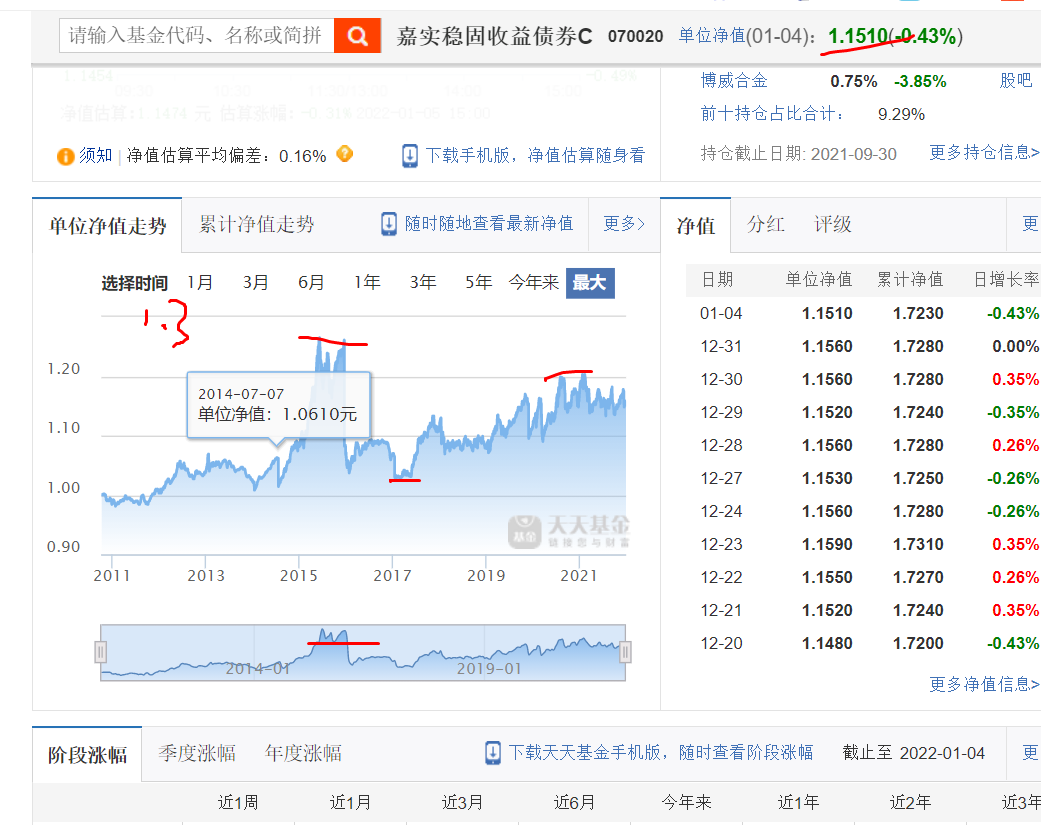Click the 12-31 date cell
Screen dimensions: 1041x825
tap(721, 346)
